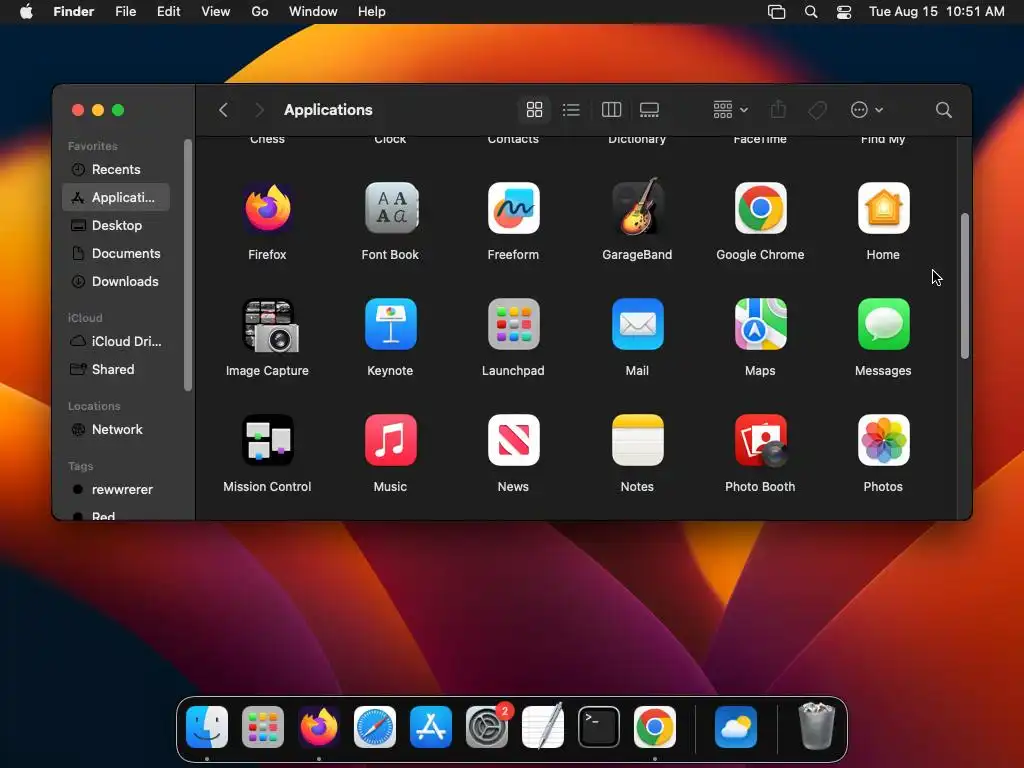Image resolution: width=1024 pixels, height=768 pixels.
Task: Open Recents in the sidebar
Action: 116,169
